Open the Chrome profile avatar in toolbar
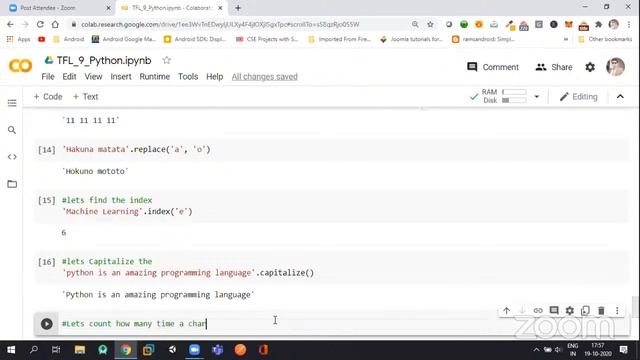Screen dimensions: 640x360 point(613,24)
